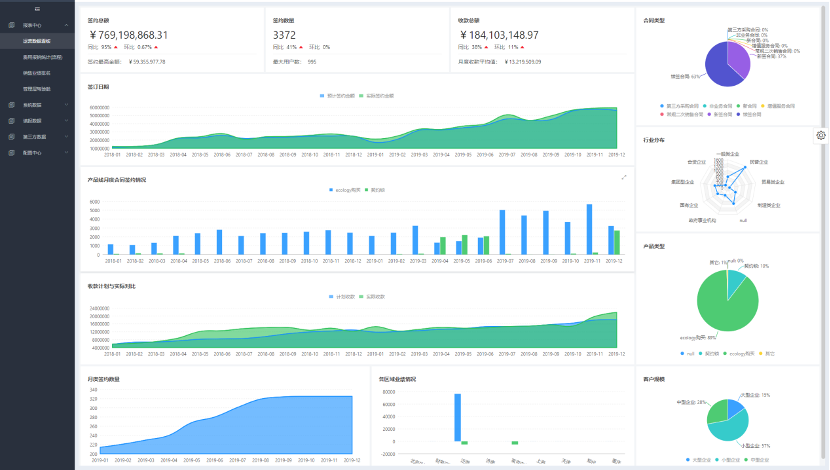Click the 配置中心 sidebar menu icon
This screenshot has width=830, height=470.
coord(11,153)
